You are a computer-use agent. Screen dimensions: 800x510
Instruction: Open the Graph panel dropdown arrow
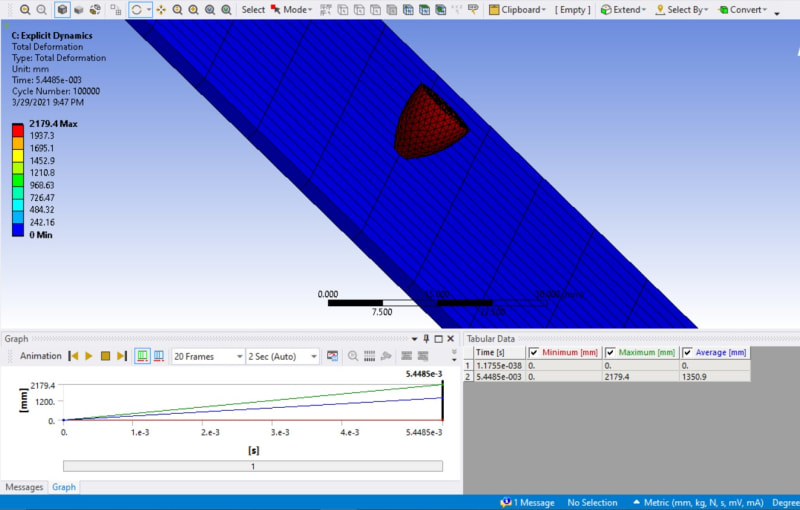[414, 339]
